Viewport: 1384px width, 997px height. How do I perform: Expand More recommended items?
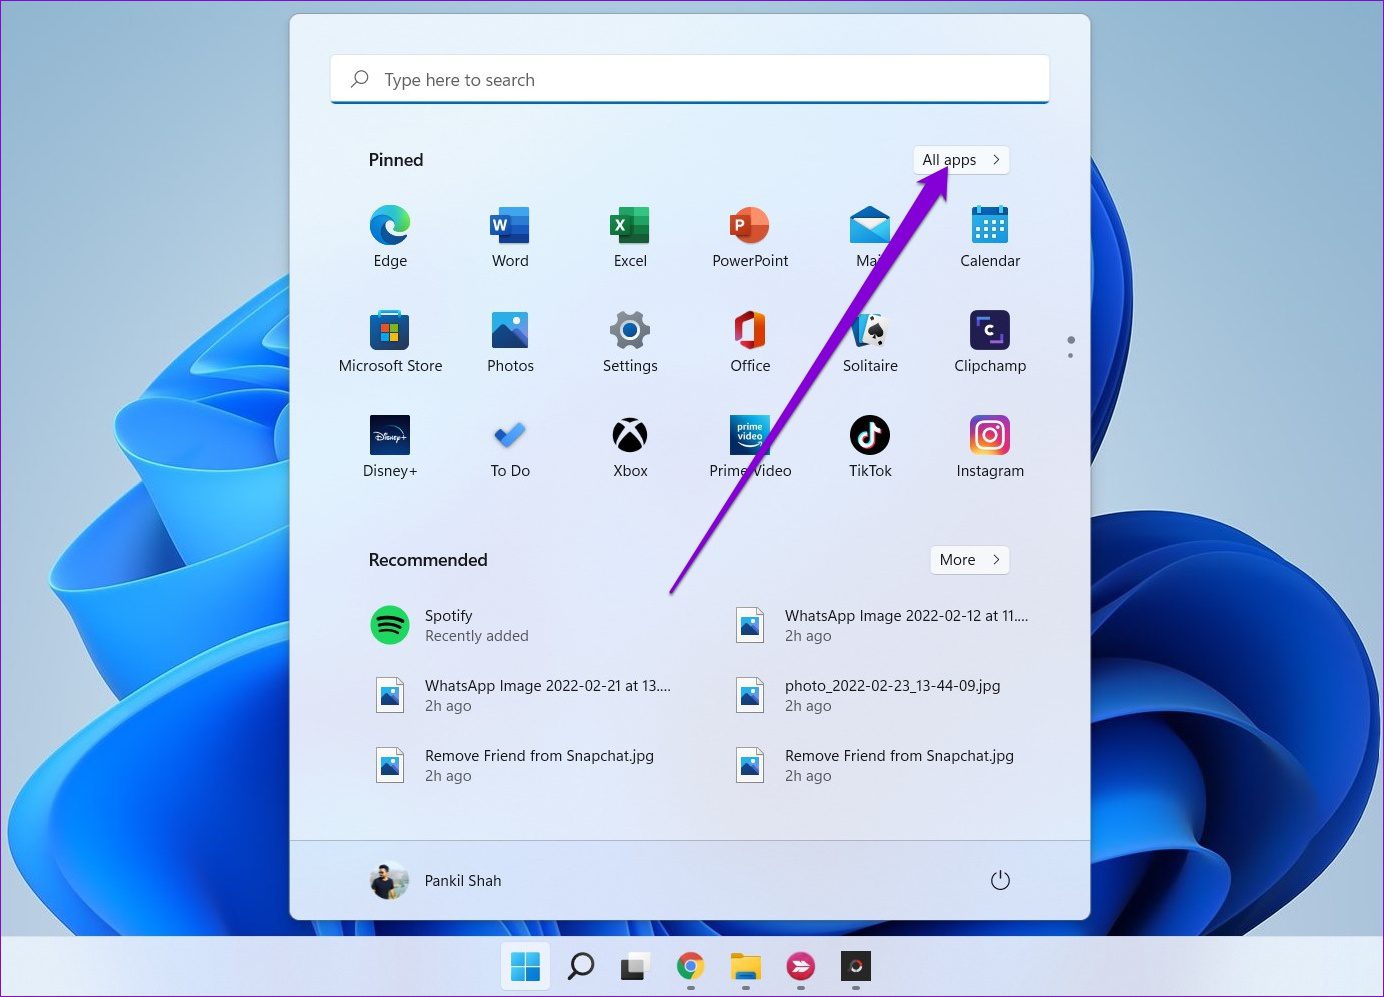tap(967, 560)
